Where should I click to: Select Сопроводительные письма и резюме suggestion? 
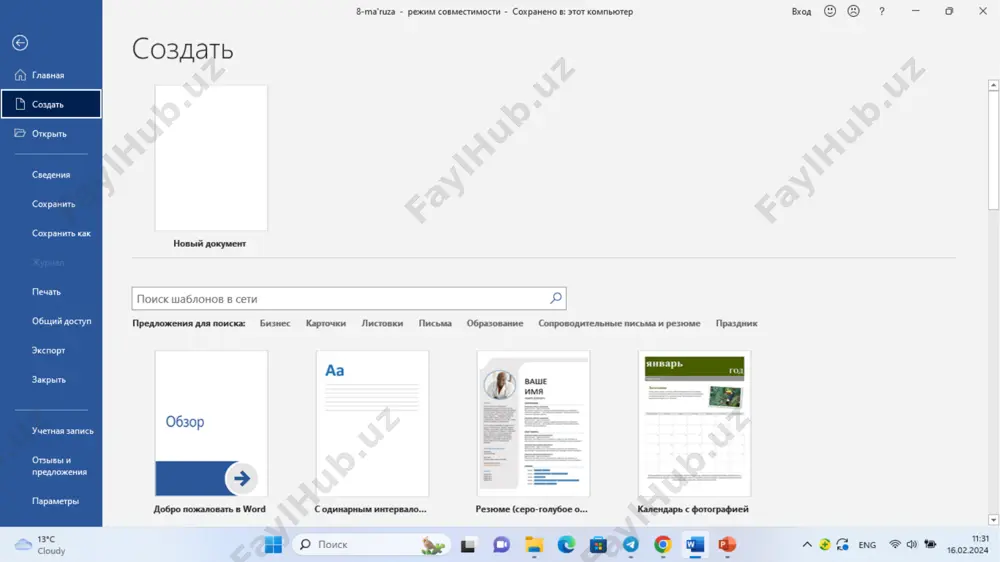619,323
